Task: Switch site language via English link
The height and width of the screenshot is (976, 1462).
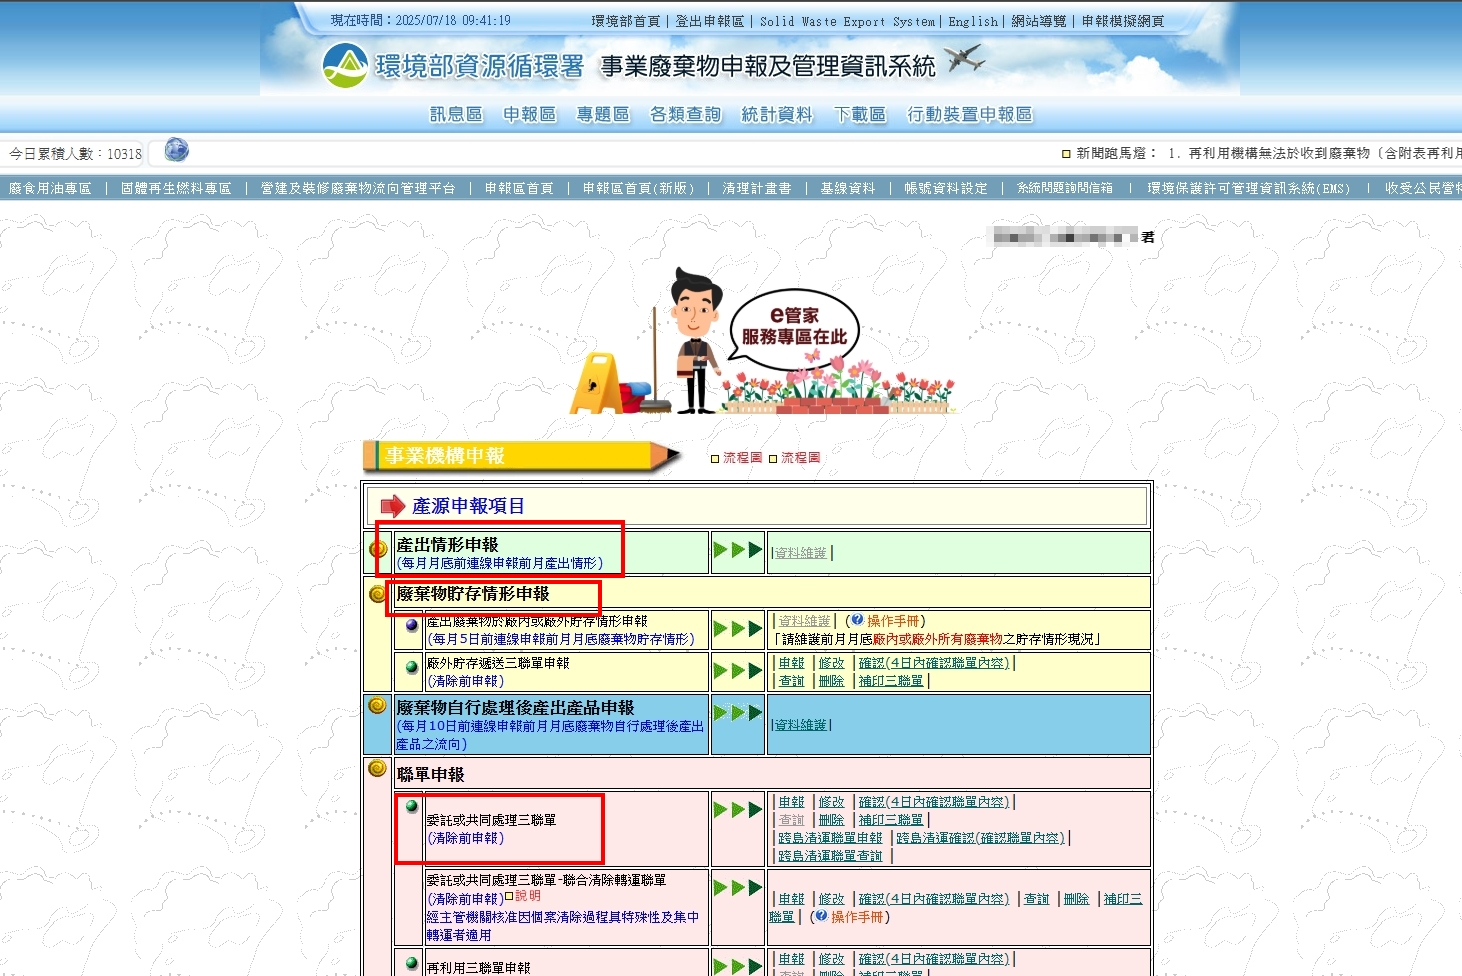Action: (972, 21)
